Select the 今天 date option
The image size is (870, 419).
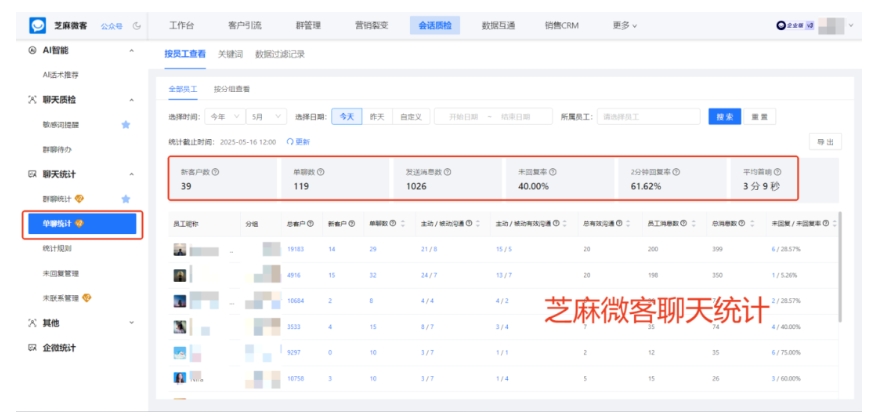[x=347, y=117]
